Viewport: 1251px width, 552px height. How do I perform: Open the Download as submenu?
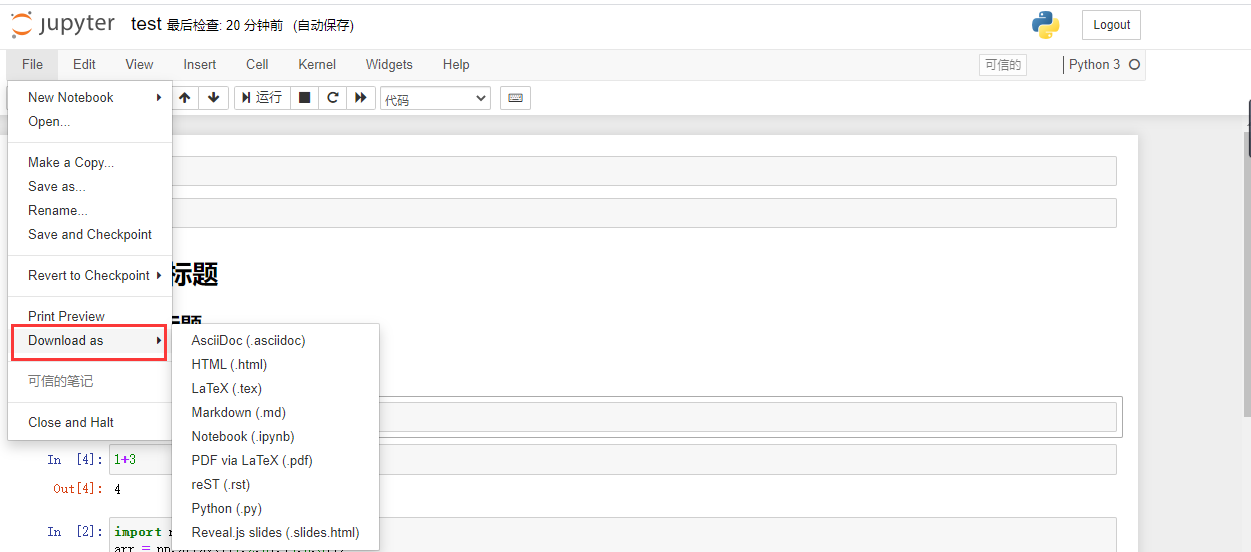(x=89, y=340)
